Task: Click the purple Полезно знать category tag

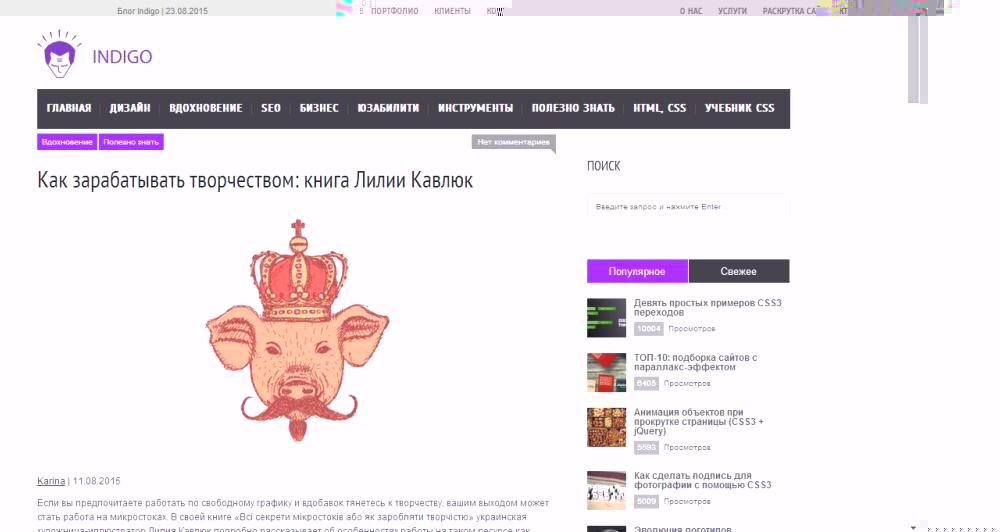Action: (x=131, y=142)
